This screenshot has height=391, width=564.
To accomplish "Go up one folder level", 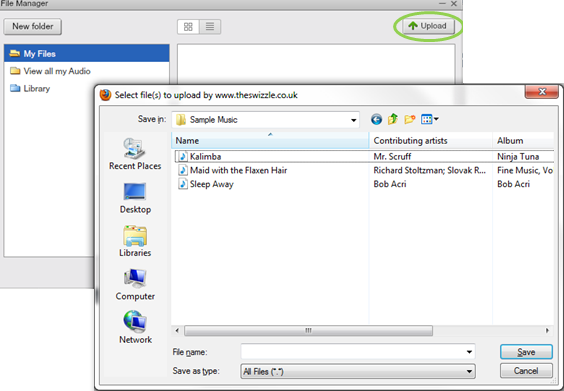I will [x=393, y=119].
